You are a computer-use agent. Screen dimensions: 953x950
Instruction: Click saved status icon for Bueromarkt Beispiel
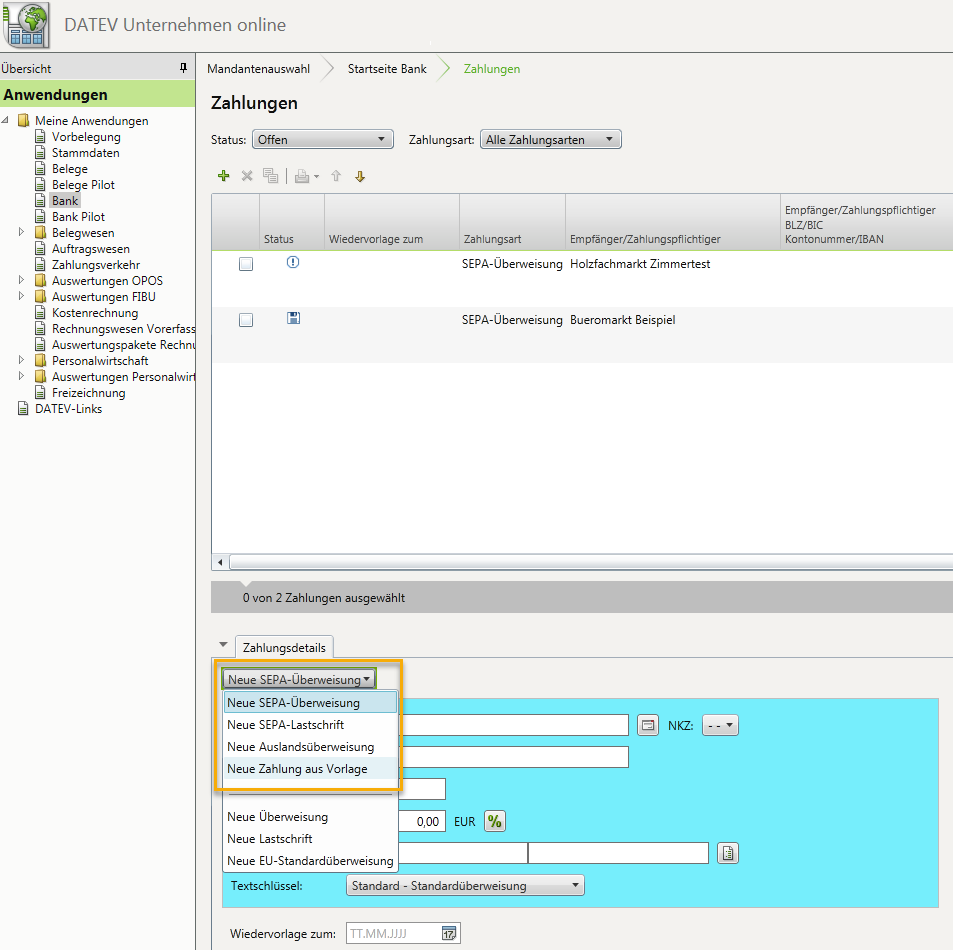(x=294, y=318)
